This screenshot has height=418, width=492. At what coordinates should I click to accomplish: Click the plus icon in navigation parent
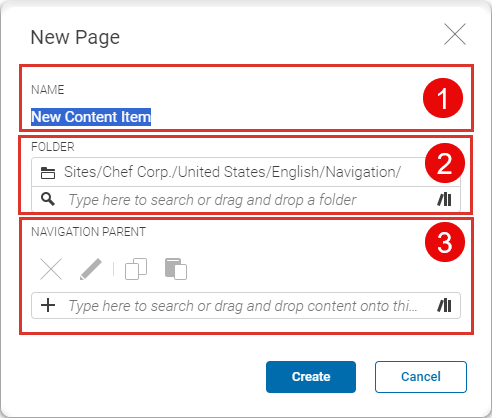coord(48,305)
